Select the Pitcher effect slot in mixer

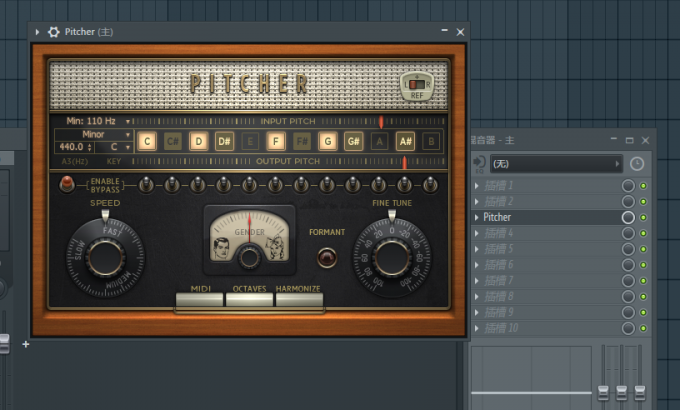click(546, 217)
